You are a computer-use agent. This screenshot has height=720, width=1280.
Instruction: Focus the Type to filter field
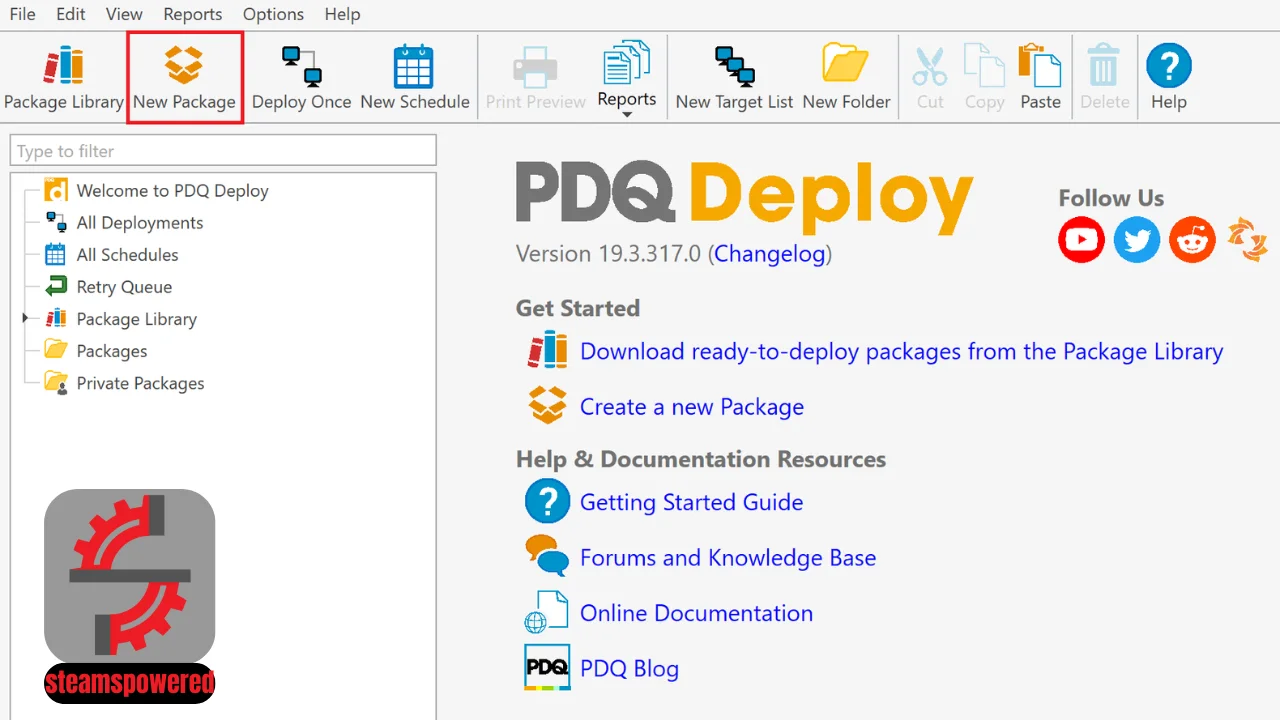point(223,151)
